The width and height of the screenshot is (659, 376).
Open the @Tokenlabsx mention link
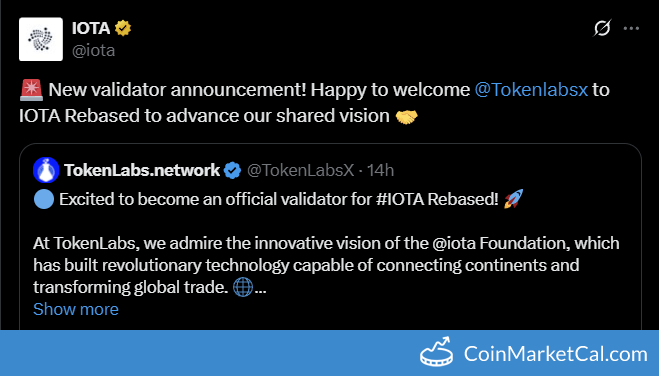[x=531, y=89]
